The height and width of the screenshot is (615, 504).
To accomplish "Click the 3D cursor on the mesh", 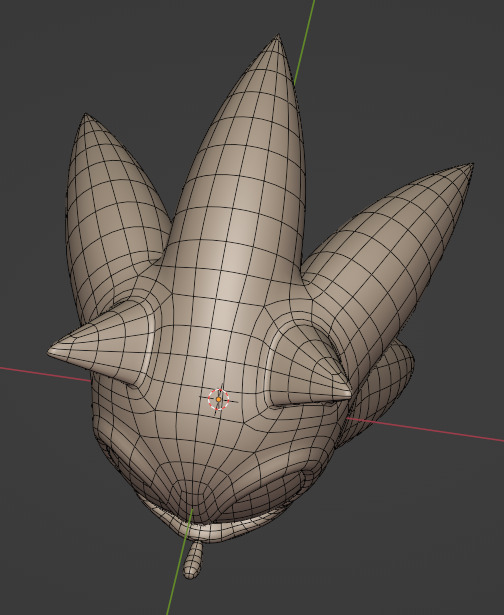I will coord(218,399).
